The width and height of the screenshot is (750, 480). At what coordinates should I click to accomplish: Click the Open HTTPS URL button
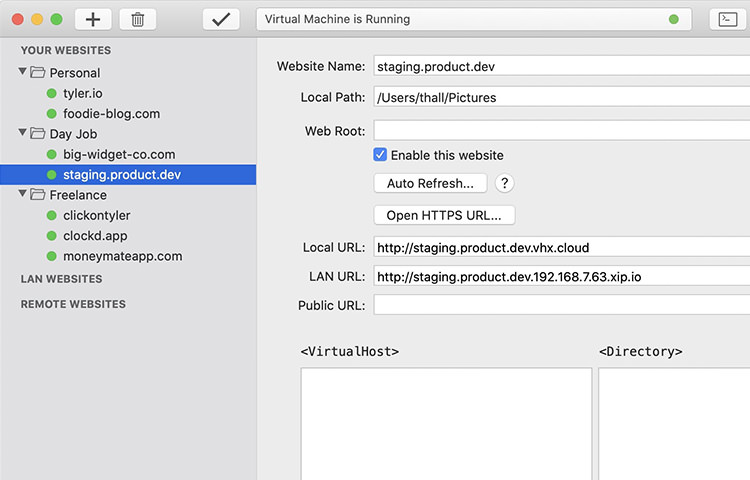[x=444, y=215]
